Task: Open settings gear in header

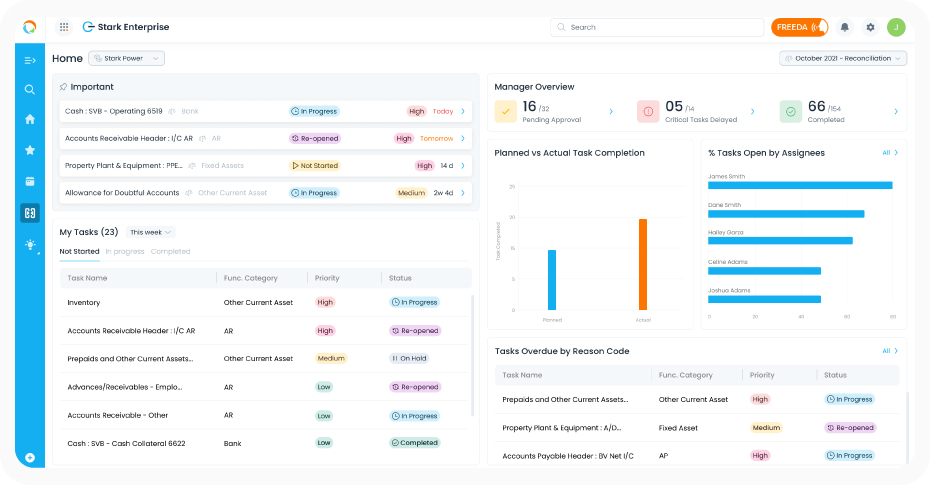Action: pyautogui.click(x=870, y=27)
